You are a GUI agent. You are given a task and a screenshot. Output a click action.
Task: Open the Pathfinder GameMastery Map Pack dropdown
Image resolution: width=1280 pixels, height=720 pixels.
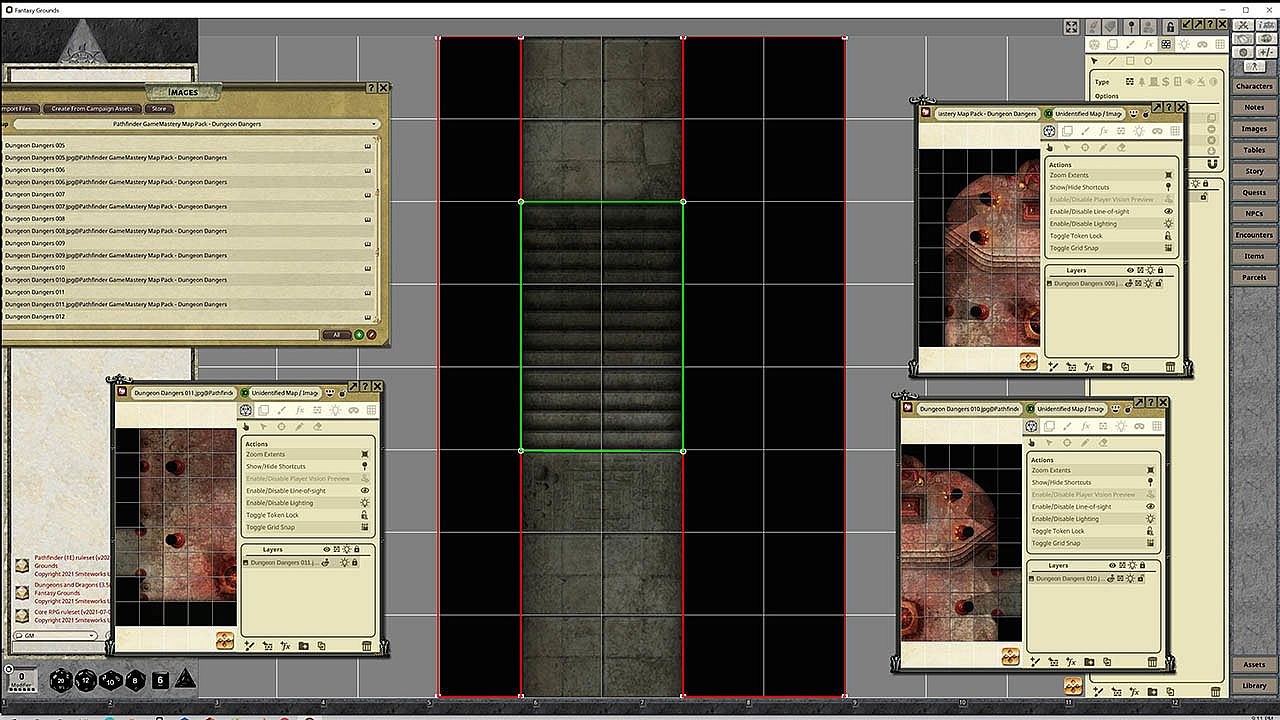190,124
